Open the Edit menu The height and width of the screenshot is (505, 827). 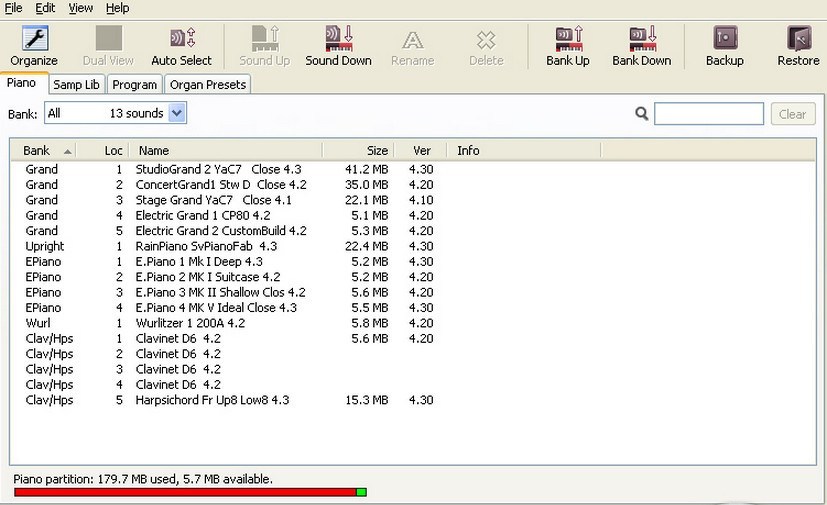45,8
